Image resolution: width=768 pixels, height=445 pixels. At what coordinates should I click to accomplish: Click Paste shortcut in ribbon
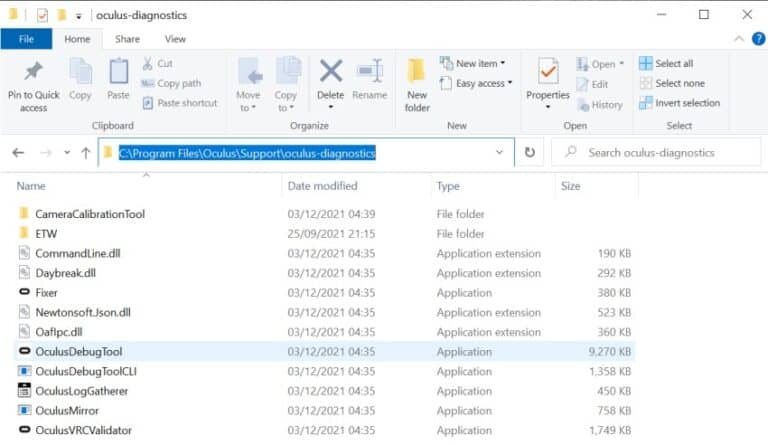[180, 103]
